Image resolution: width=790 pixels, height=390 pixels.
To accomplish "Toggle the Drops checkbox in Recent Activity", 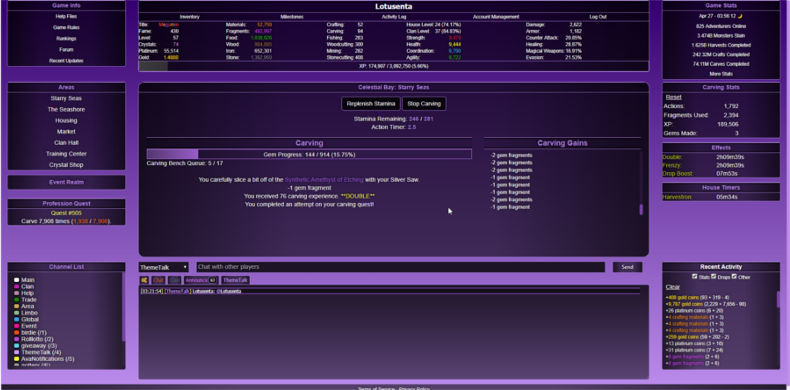I will pyautogui.click(x=713, y=276).
